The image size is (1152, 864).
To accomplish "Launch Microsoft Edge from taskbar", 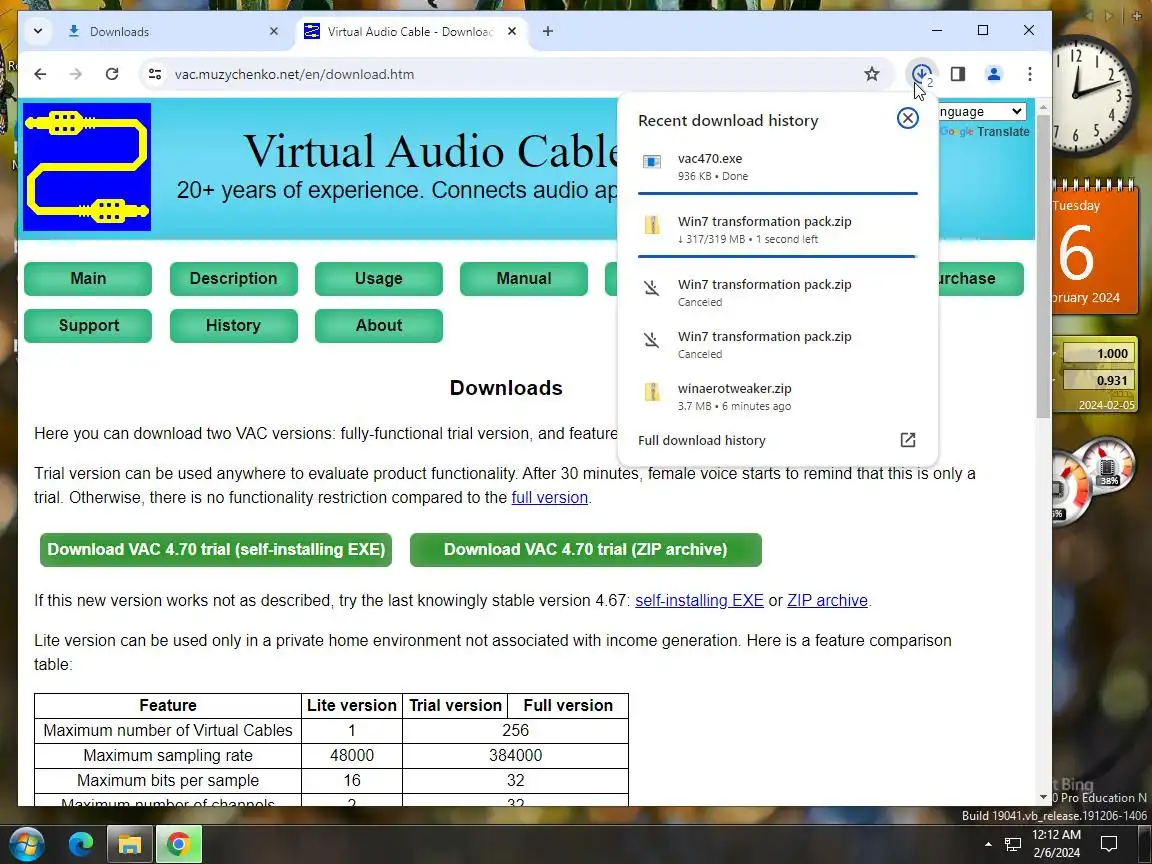I will [81, 844].
